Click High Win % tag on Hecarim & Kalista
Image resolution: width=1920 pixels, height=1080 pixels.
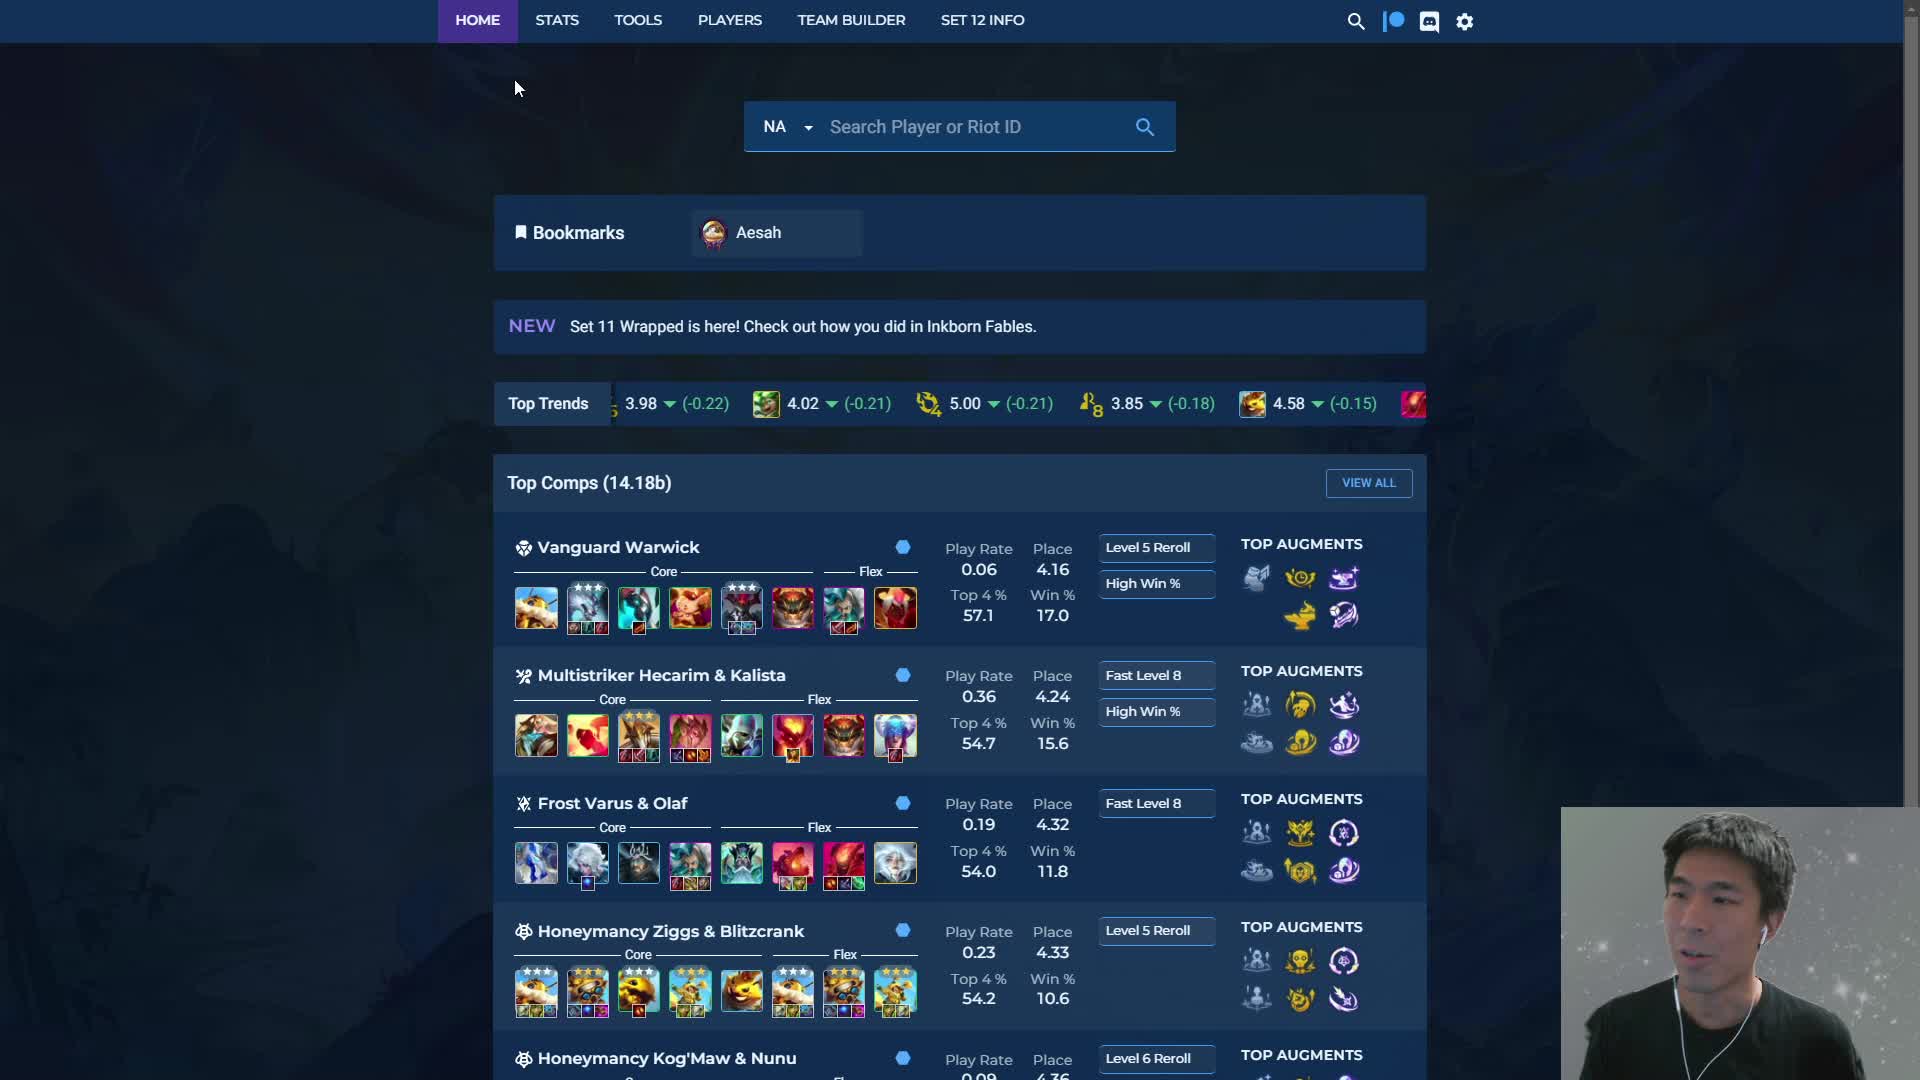click(x=1157, y=712)
